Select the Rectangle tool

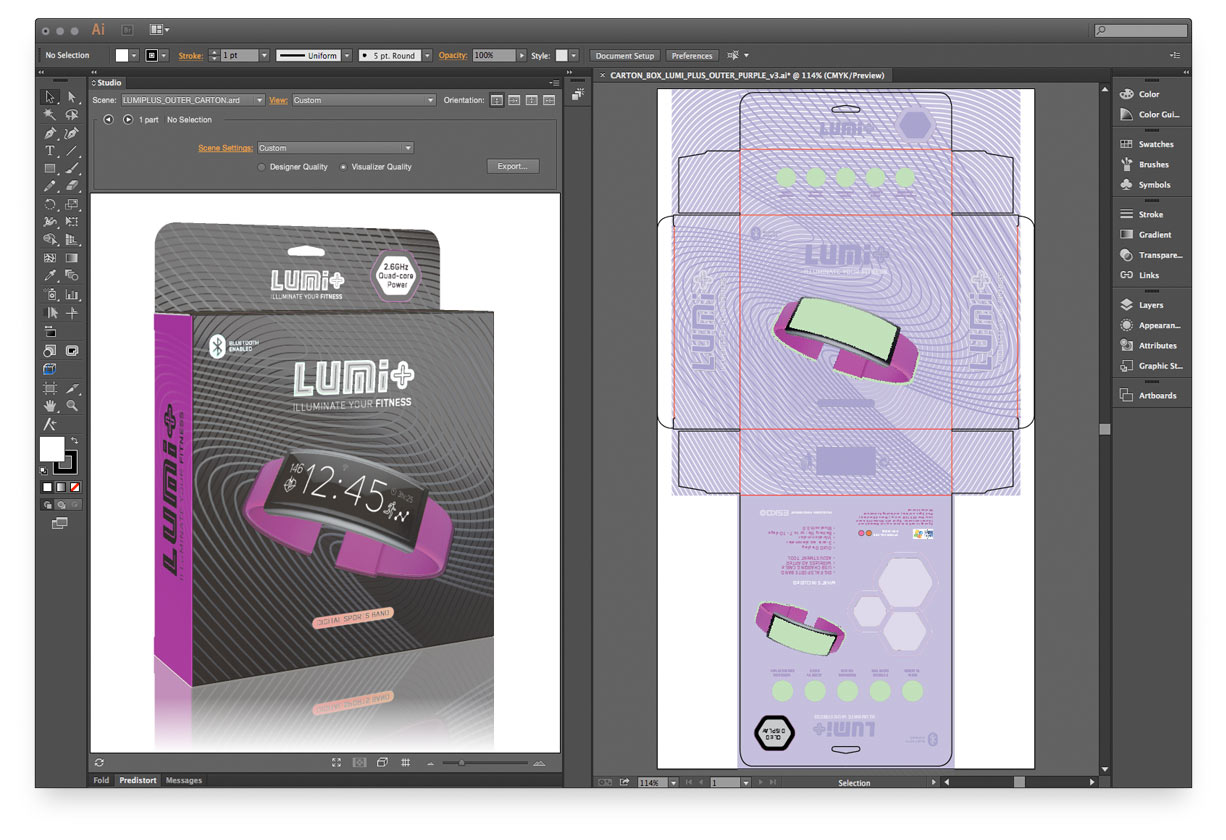49,168
